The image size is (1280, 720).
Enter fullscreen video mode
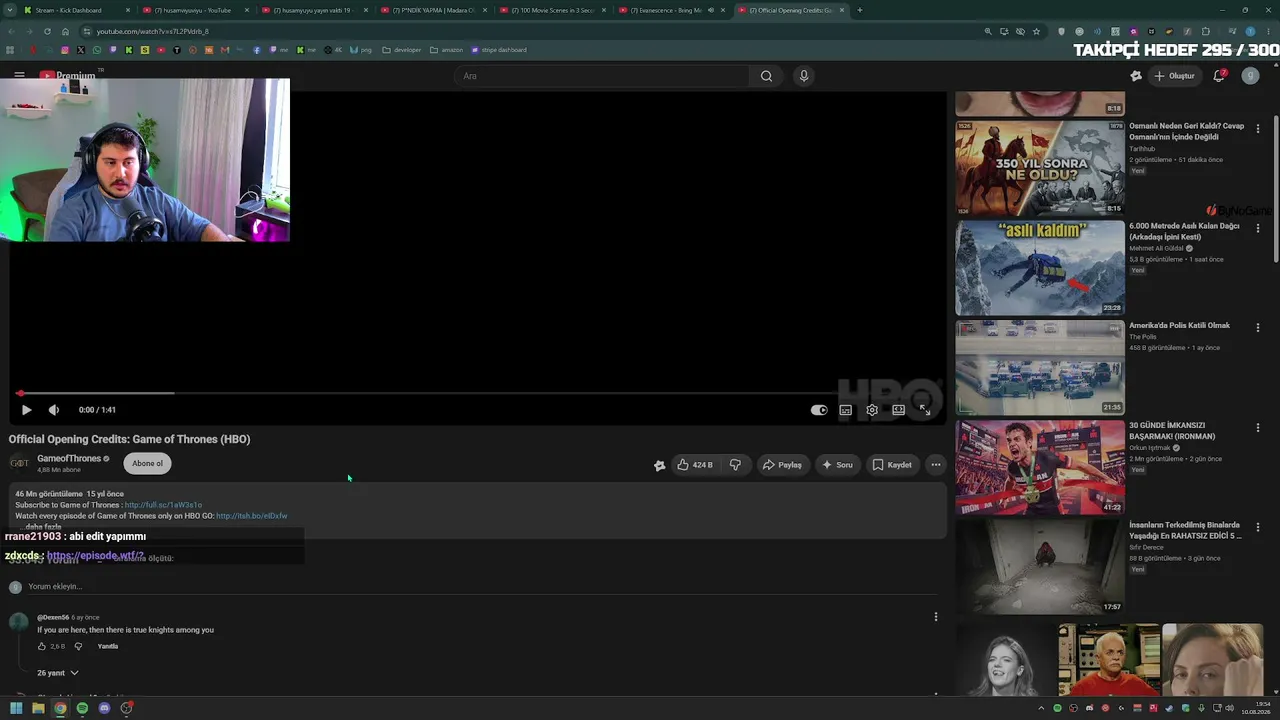[x=924, y=410]
